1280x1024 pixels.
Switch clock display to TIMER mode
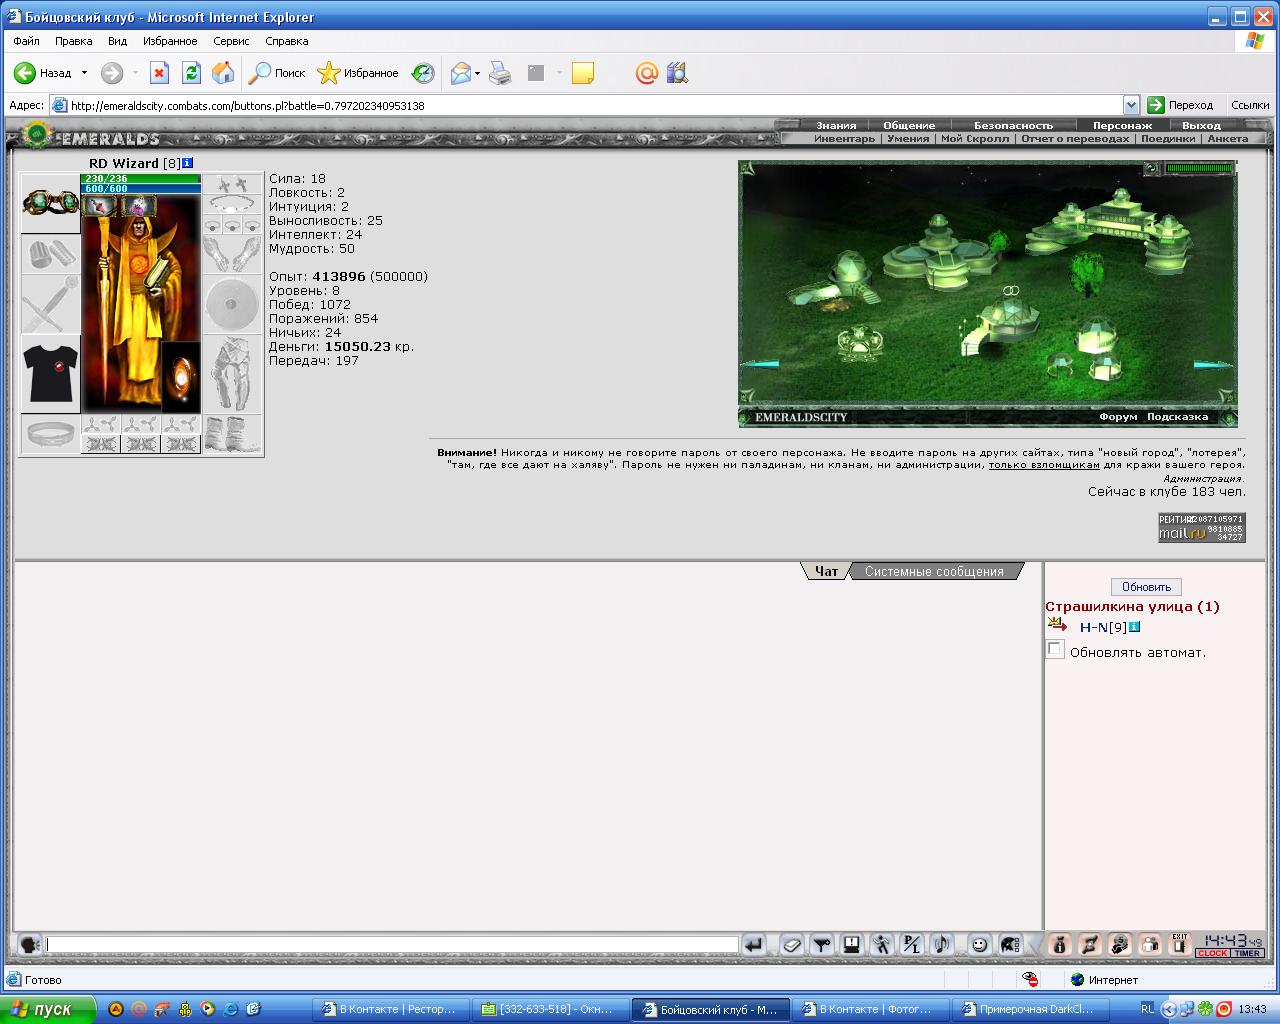coord(1247,953)
